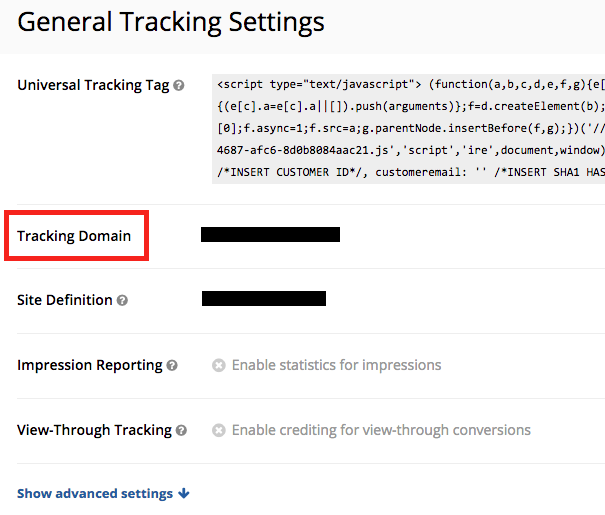Click help icon next to Site Definition
The width and height of the screenshot is (605, 515).
(122, 300)
